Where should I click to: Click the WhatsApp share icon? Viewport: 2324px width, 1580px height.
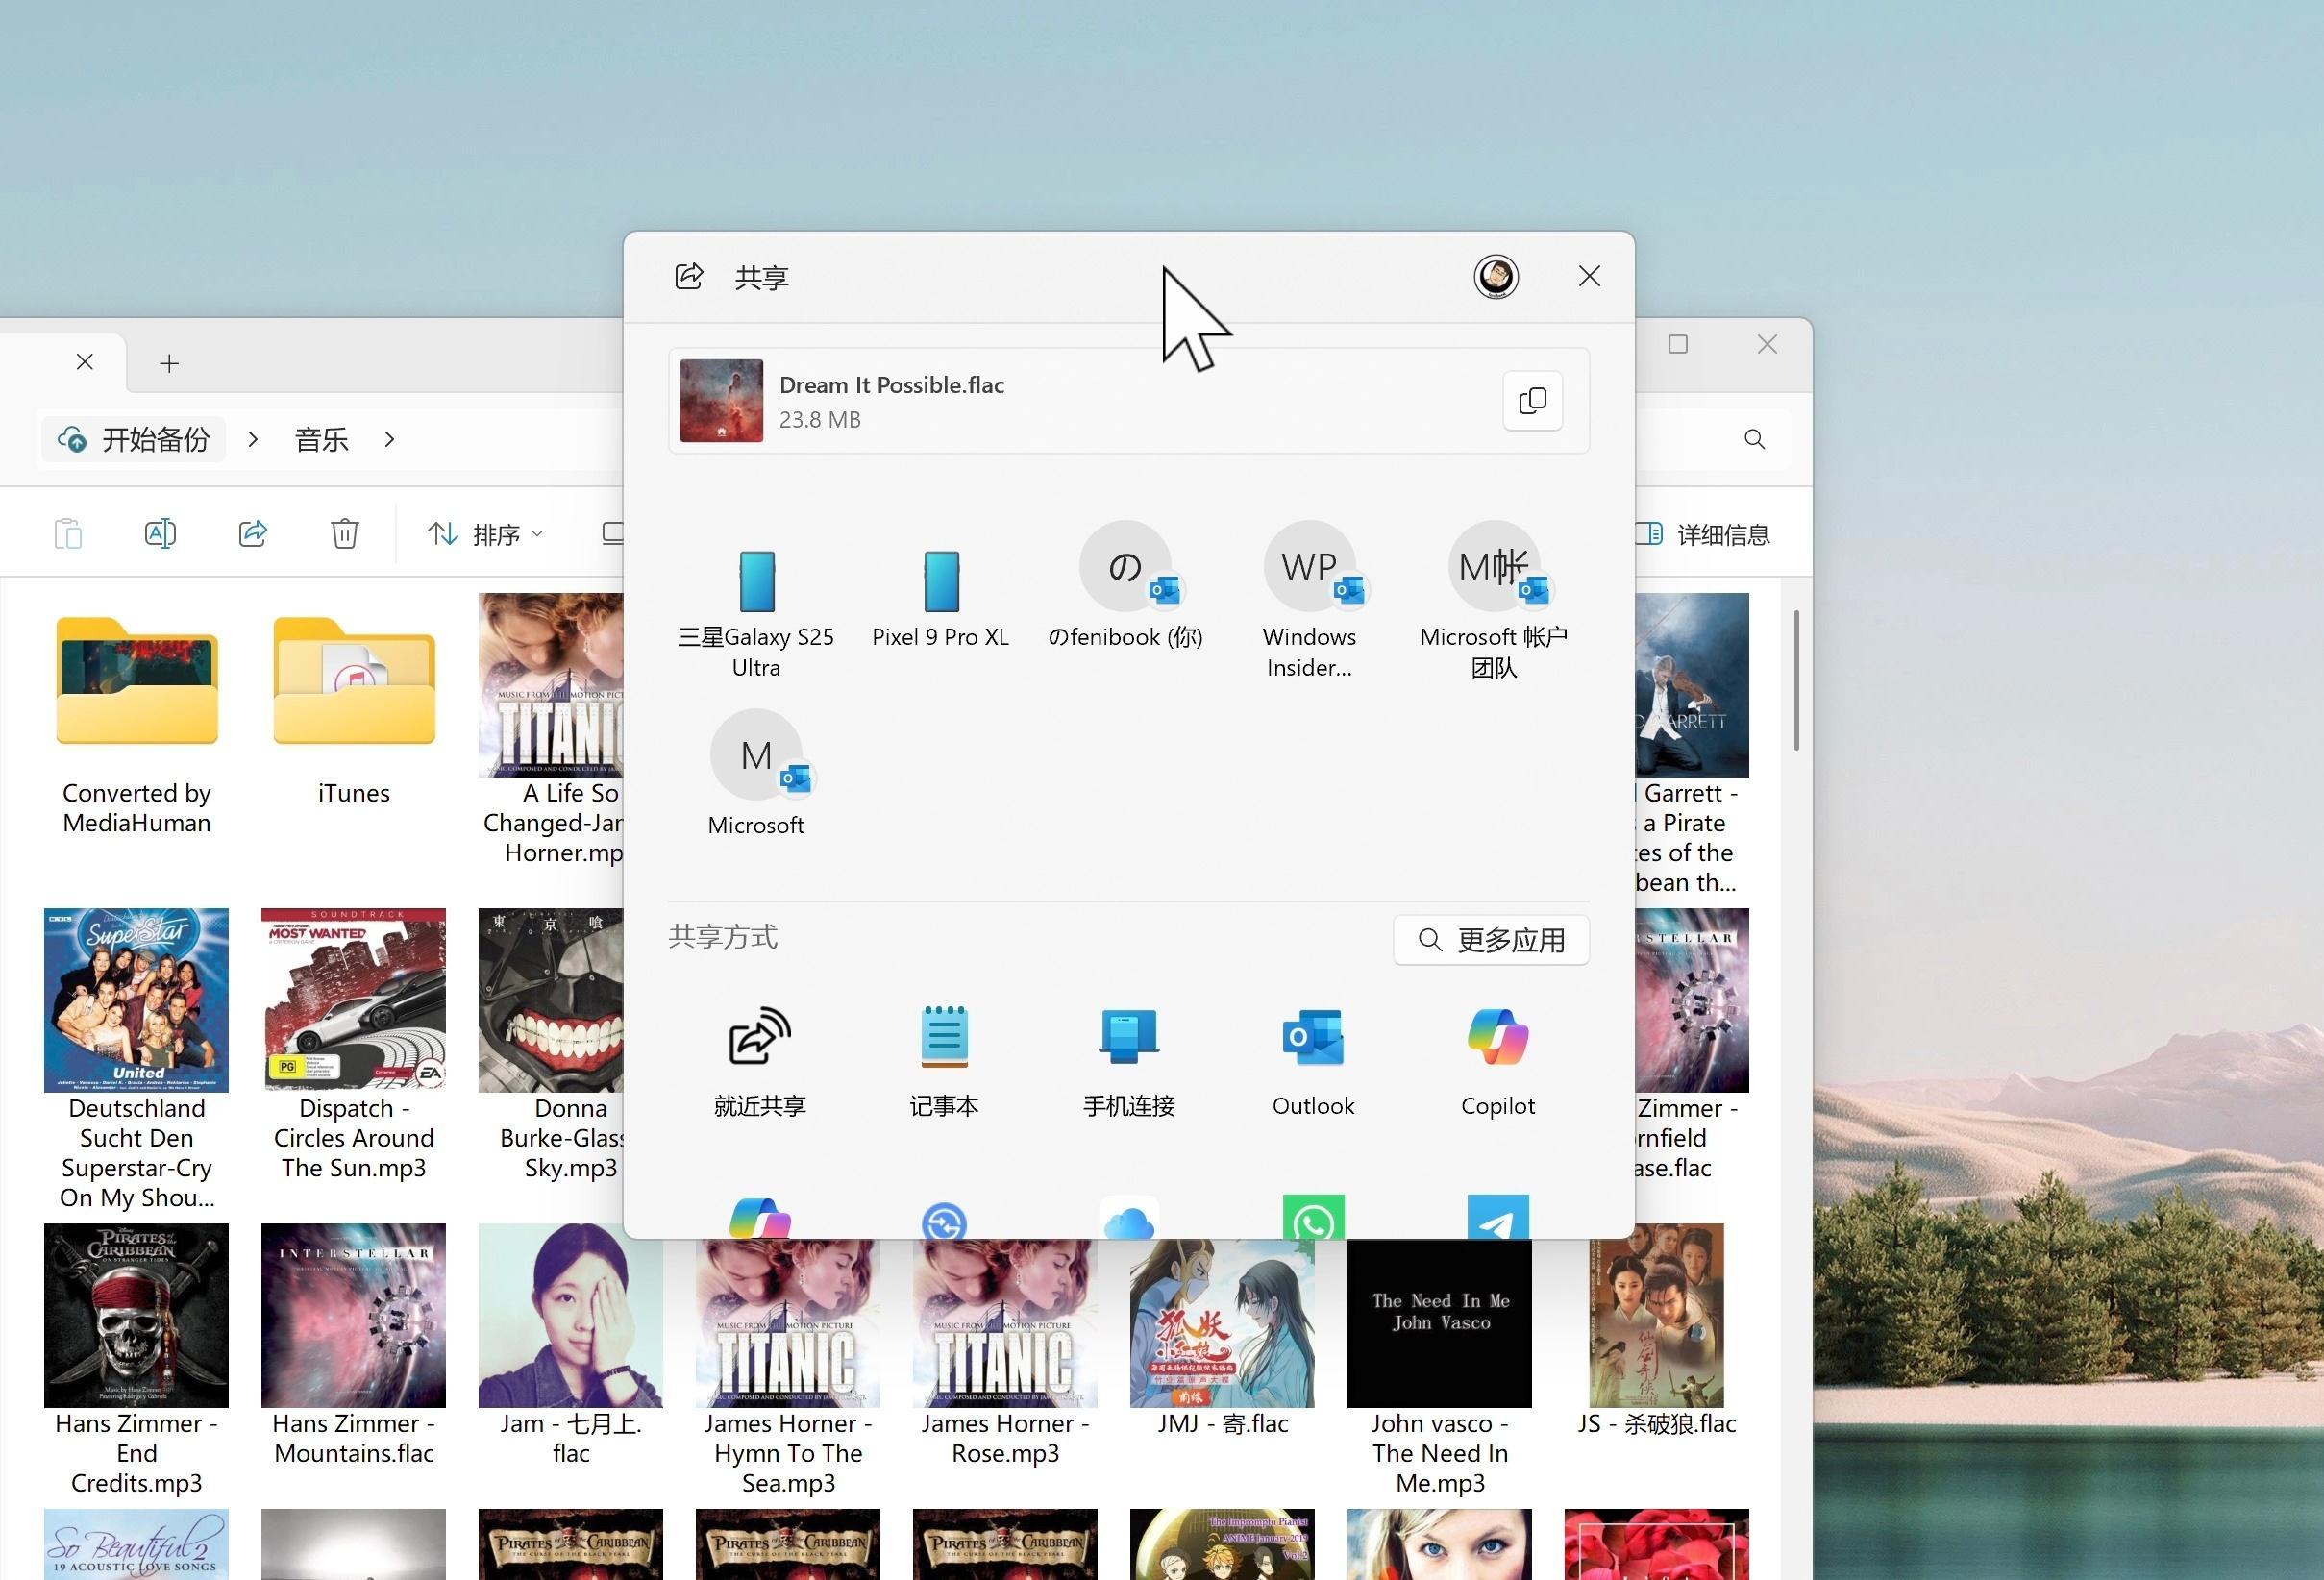coord(1312,1219)
